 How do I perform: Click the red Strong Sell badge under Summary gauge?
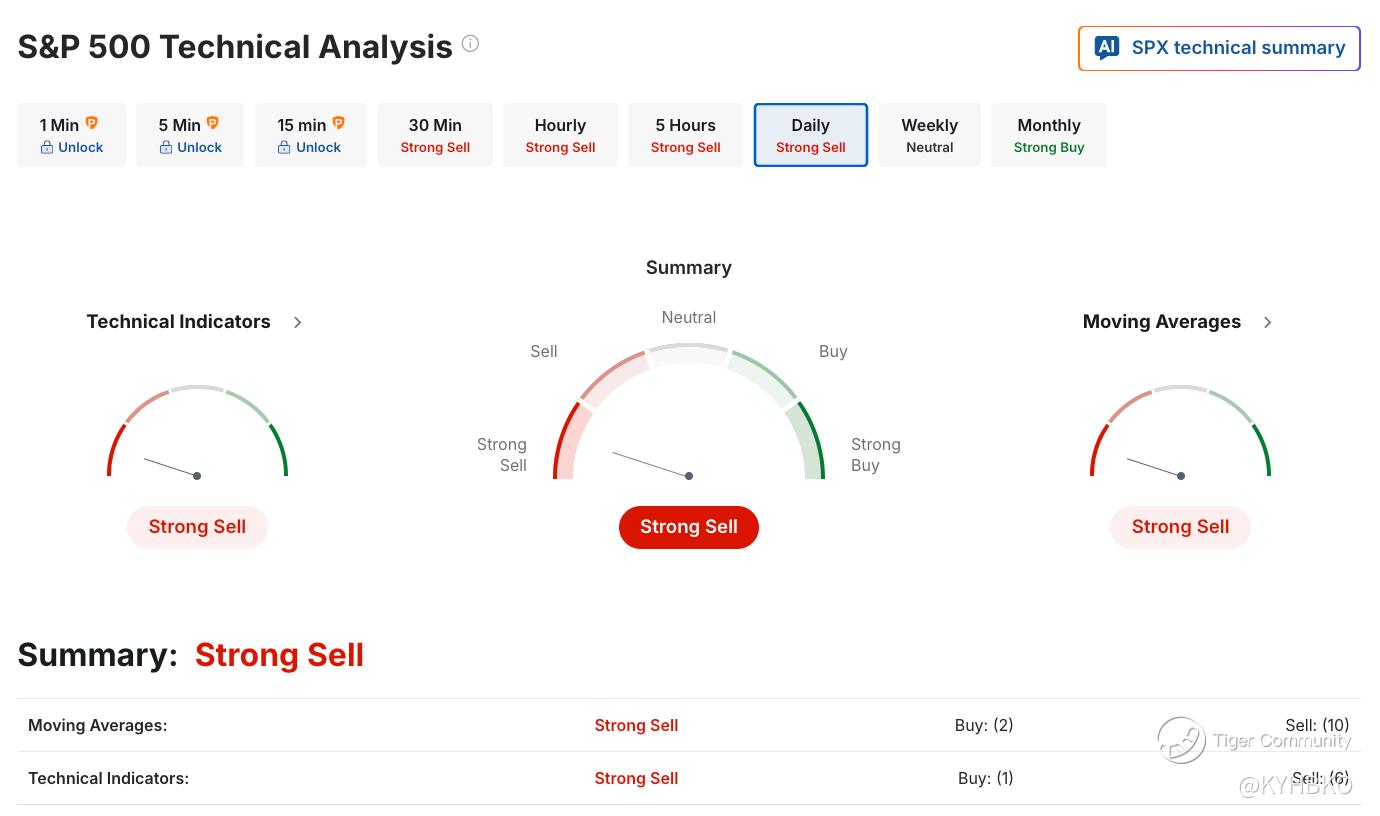[x=689, y=527]
